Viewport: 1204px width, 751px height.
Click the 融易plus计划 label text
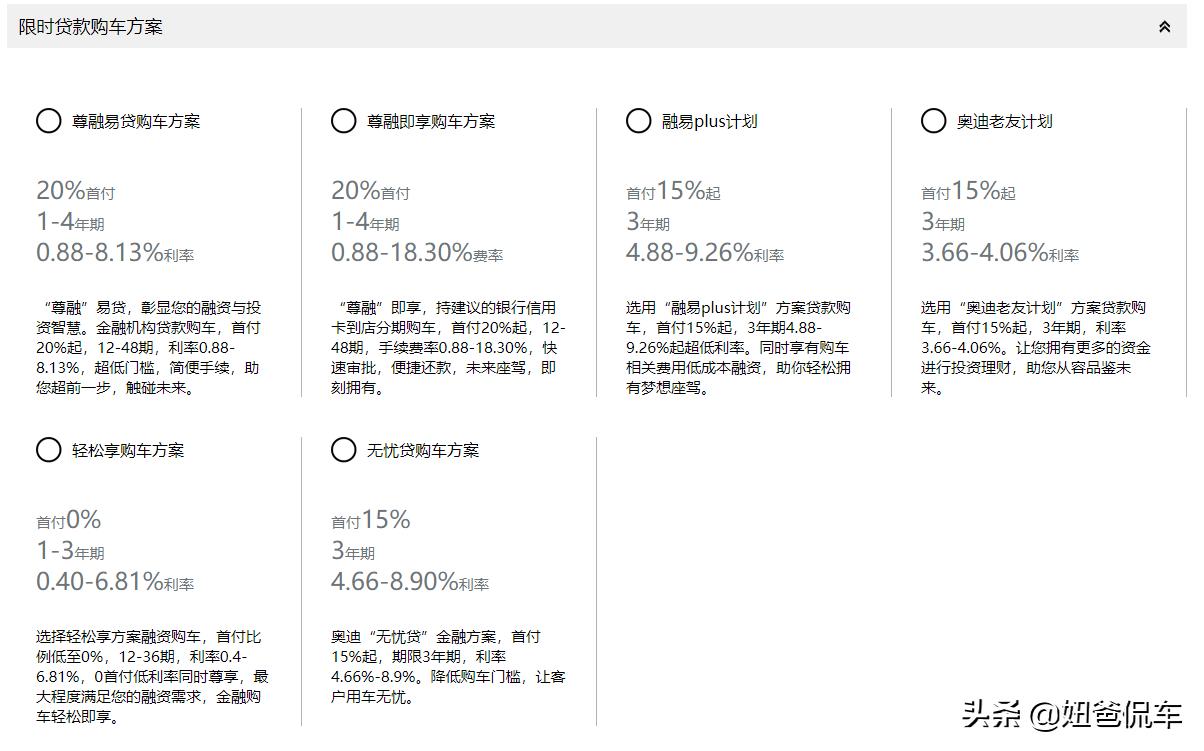click(710, 121)
